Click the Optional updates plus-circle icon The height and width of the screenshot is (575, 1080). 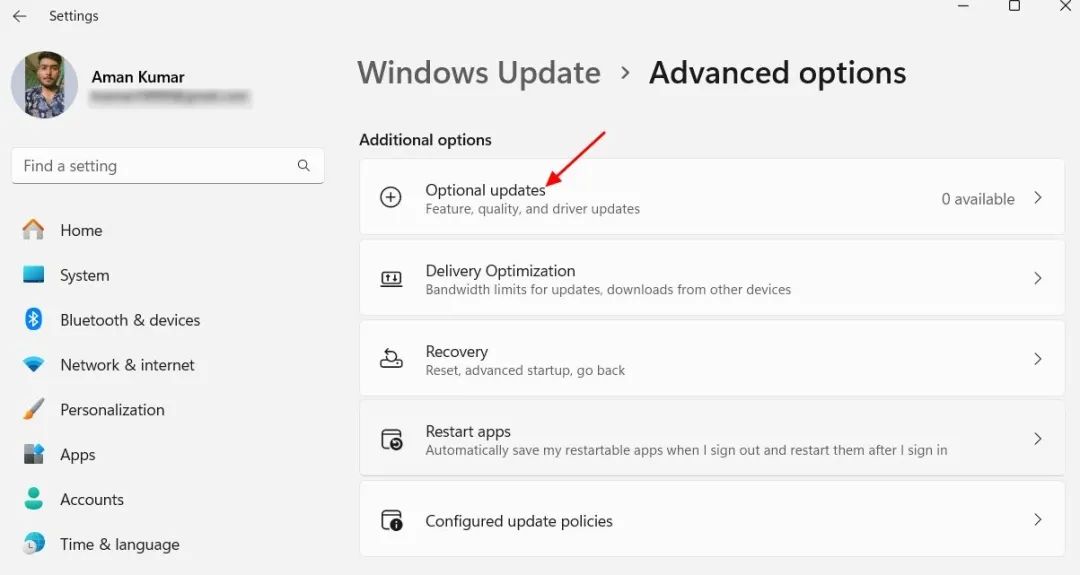(x=391, y=198)
